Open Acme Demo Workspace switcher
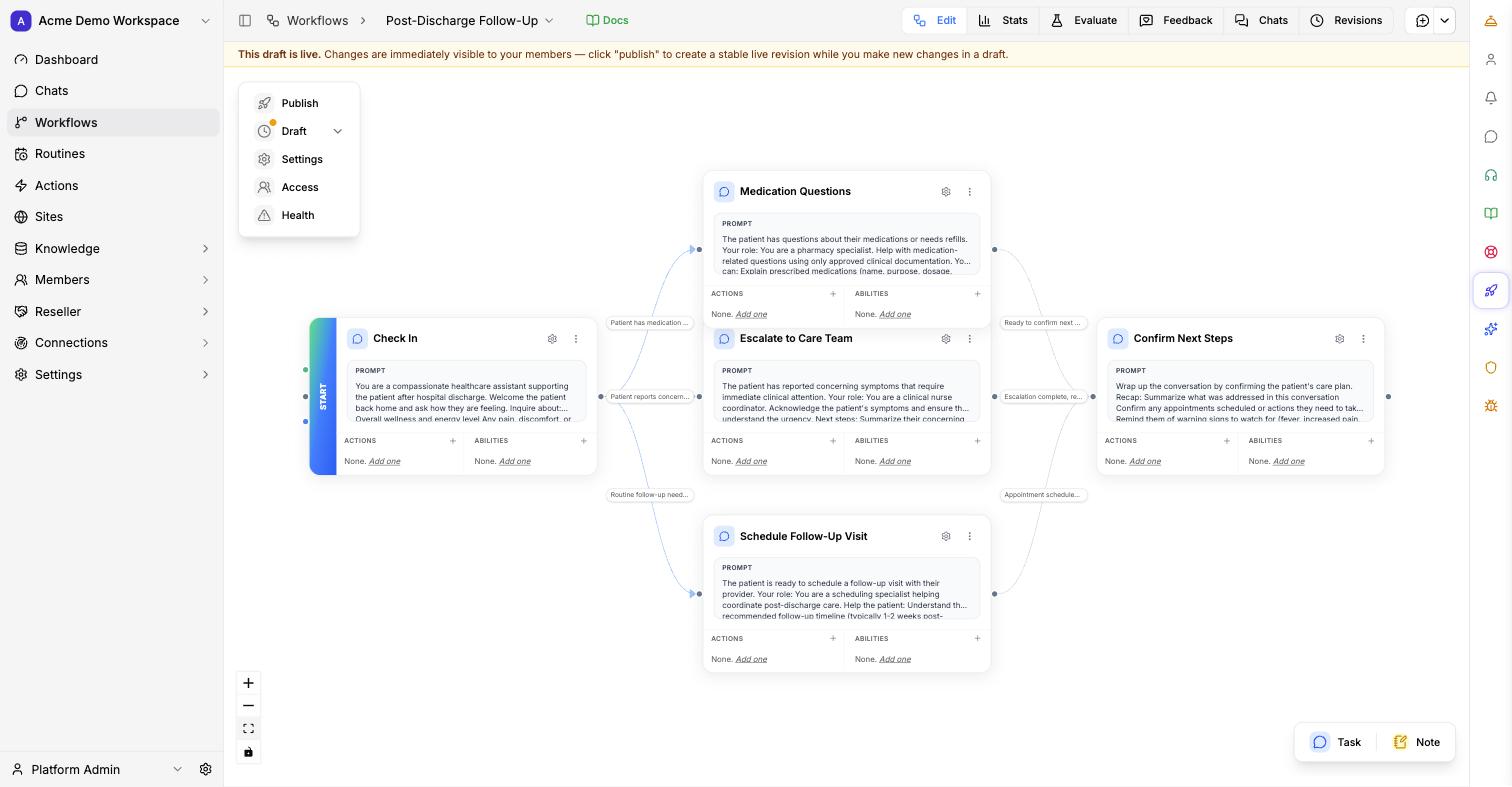The width and height of the screenshot is (1512, 787). pos(110,21)
